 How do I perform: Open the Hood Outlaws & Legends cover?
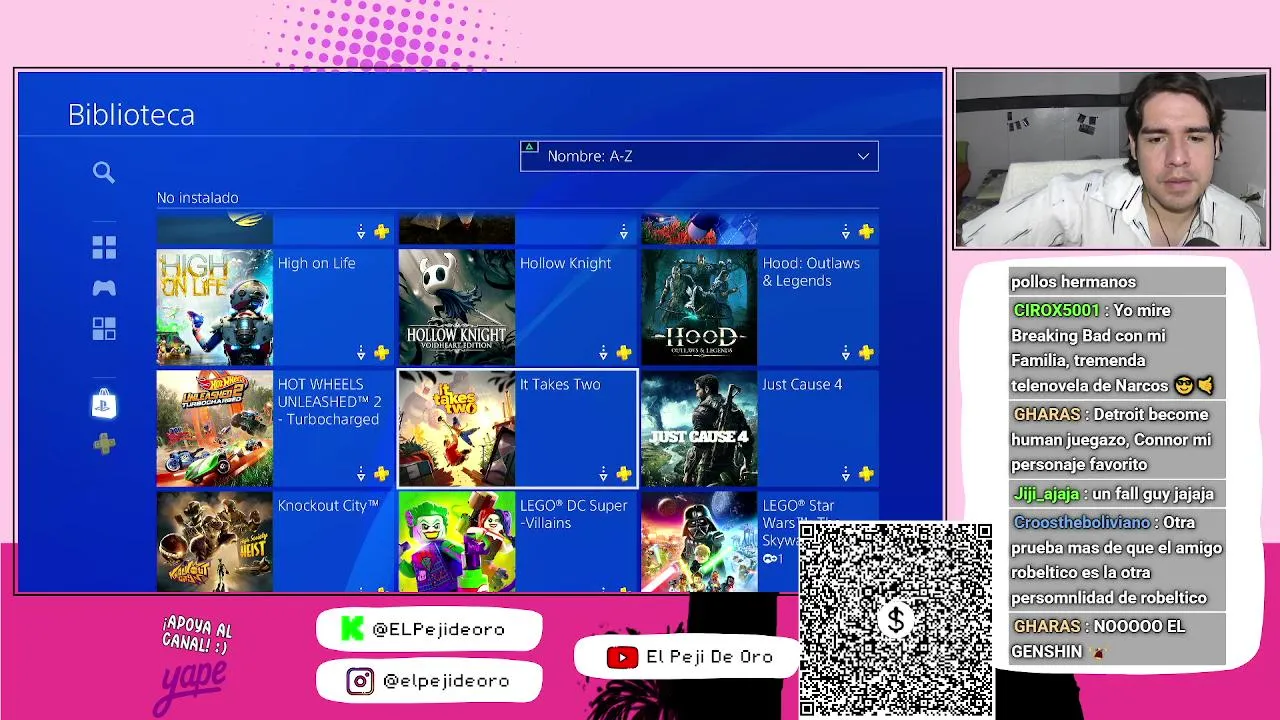(699, 307)
